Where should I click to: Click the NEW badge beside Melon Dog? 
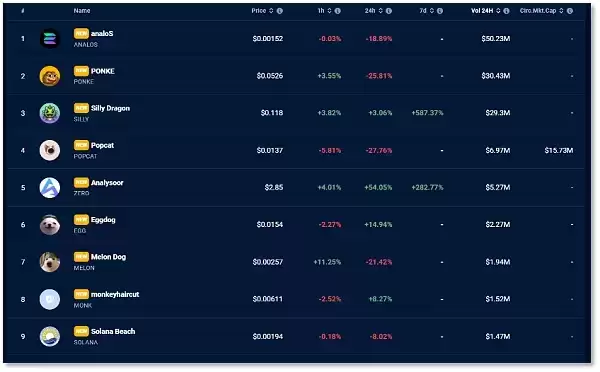tap(81, 257)
